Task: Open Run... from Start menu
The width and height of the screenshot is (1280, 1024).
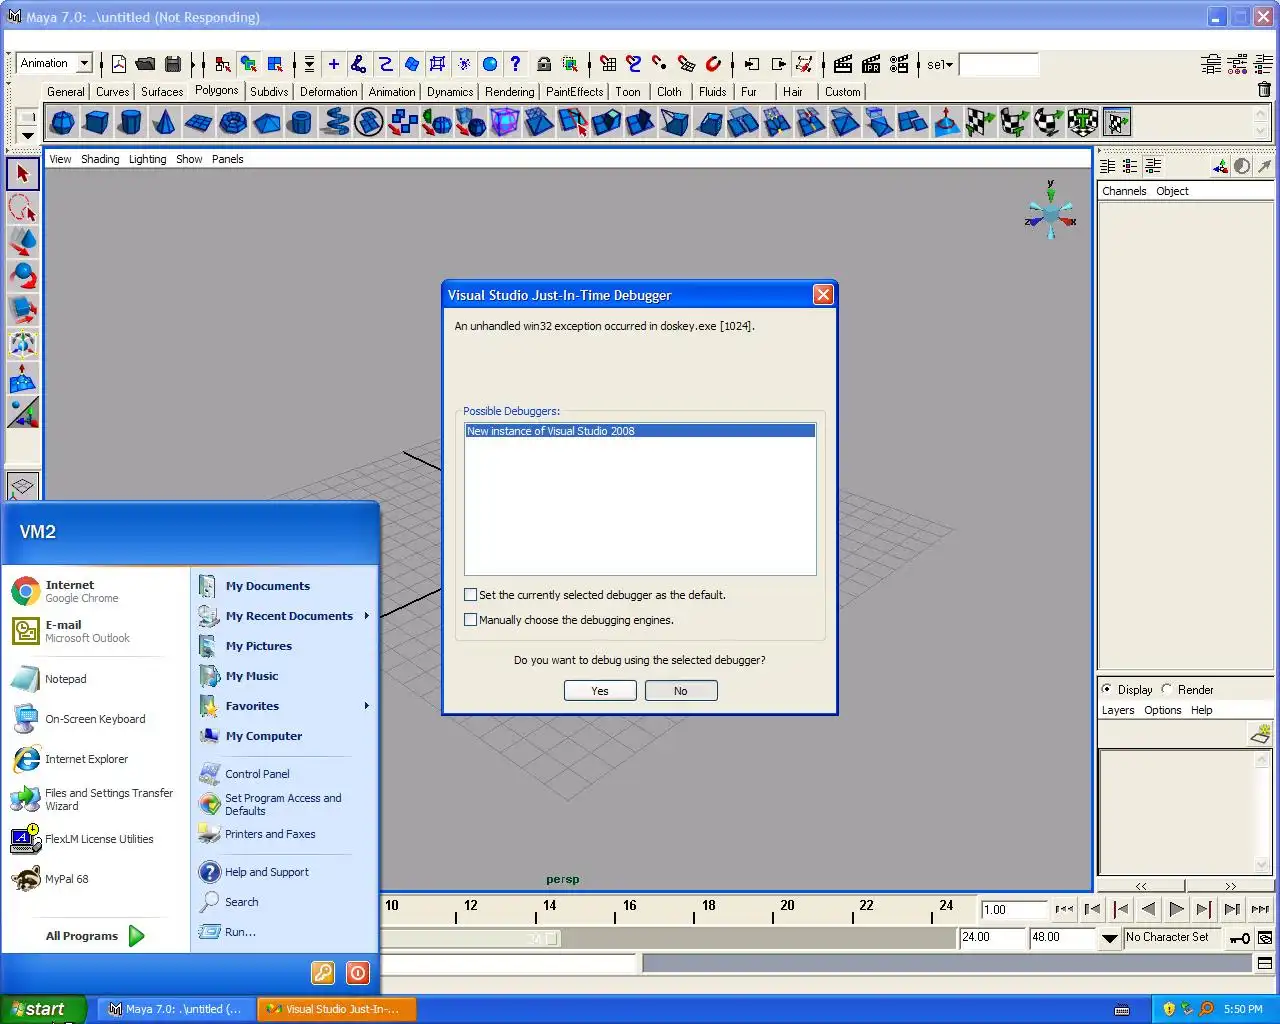Action: pos(240,932)
